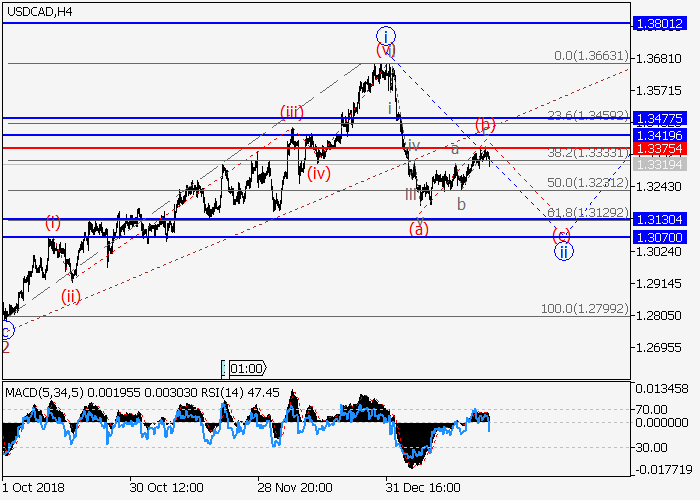Viewport: 700px width, 500px height.
Task: Select the red (iv) wave label
Action: pyautogui.click(x=319, y=173)
